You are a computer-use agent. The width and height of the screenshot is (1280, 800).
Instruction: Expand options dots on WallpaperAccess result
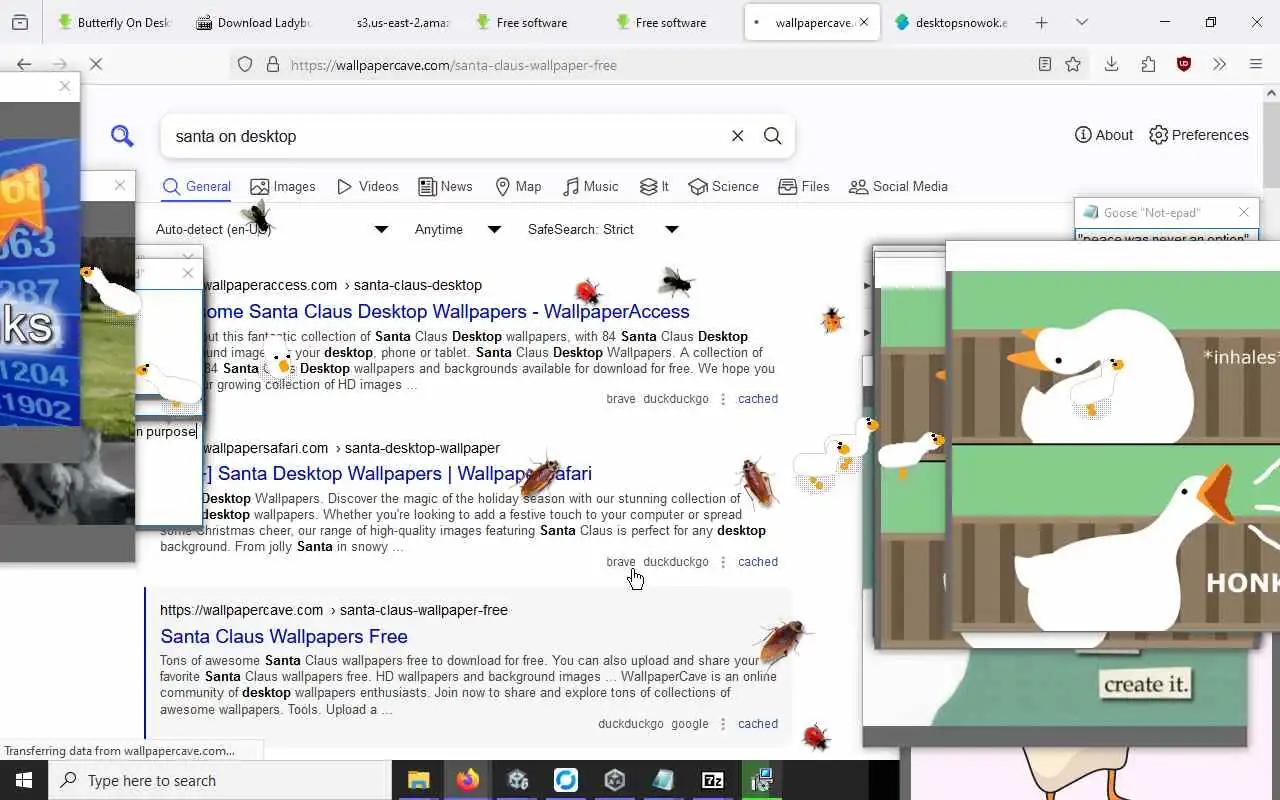(x=723, y=399)
